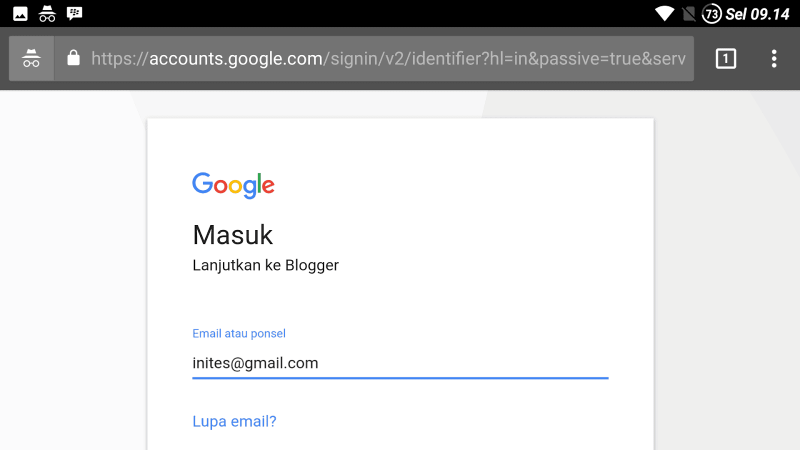Tap the Wi-Fi signal status icon
This screenshot has width=800, height=450.
[664, 14]
